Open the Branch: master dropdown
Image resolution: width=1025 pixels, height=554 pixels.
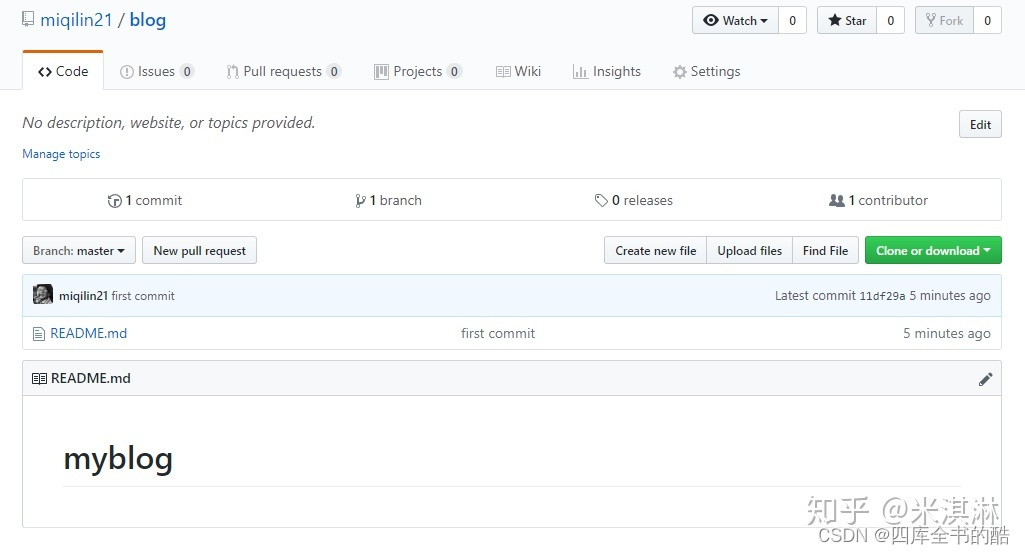tap(79, 251)
